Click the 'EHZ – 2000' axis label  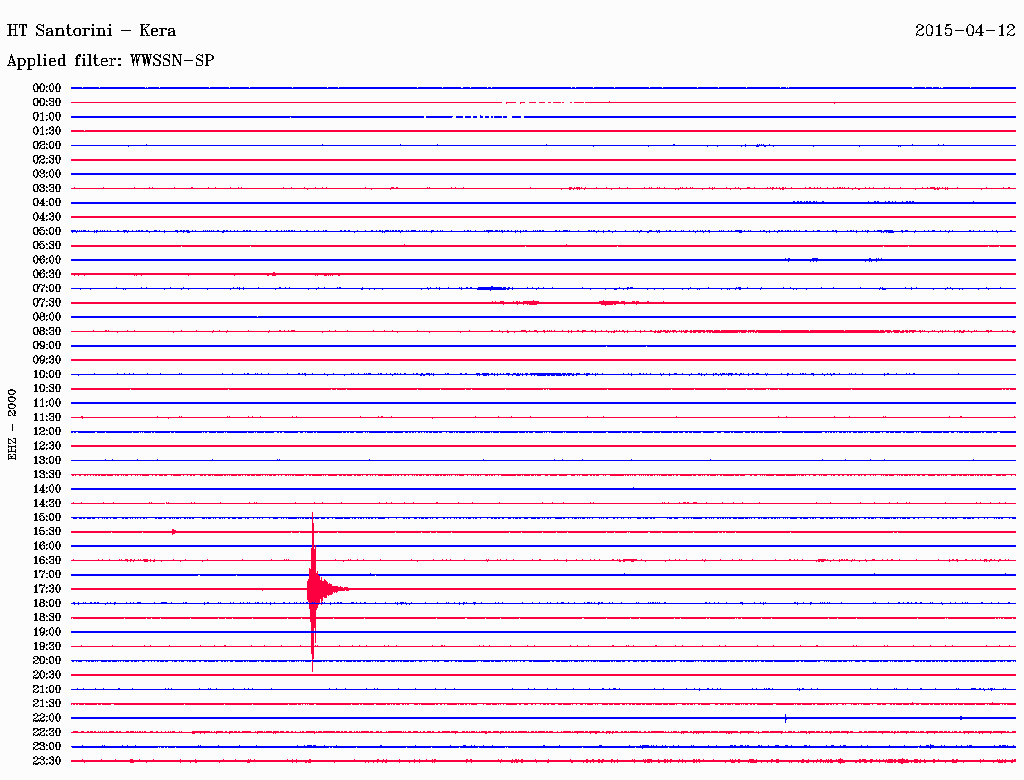[x=12, y=425]
